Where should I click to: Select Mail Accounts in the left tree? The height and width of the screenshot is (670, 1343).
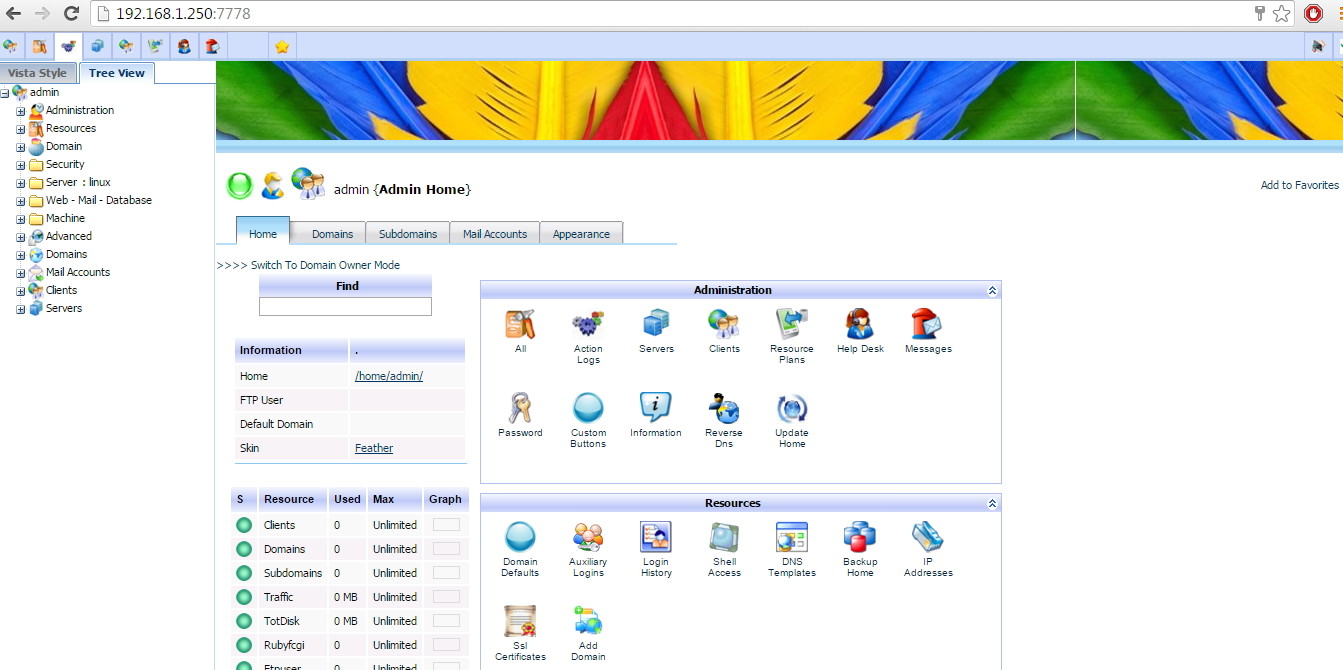78,272
